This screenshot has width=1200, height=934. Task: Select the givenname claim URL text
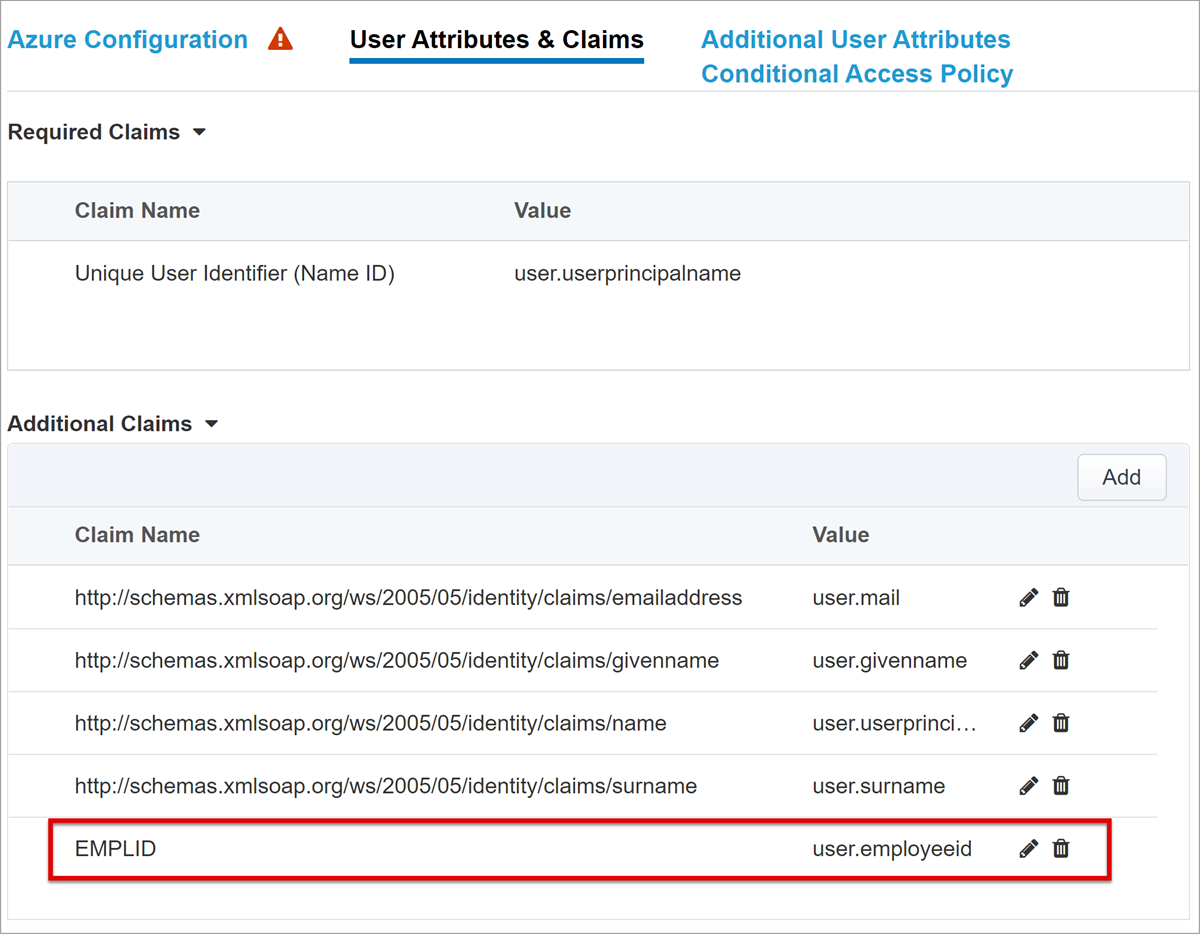point(397,660)
